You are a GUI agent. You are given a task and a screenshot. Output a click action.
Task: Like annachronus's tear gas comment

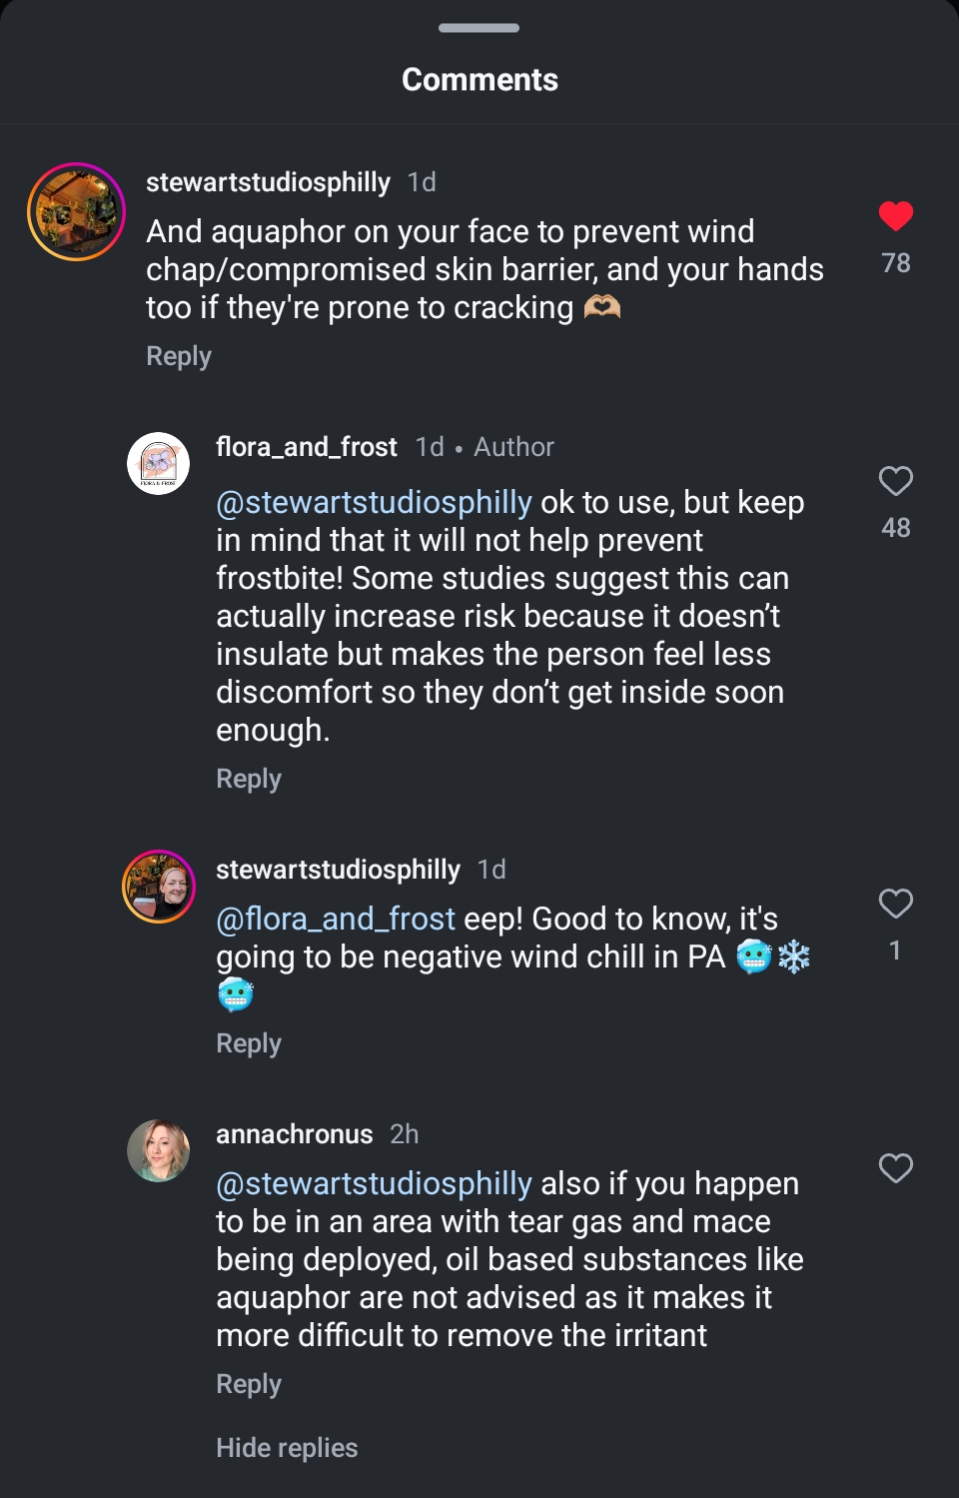pos(895,1168)
